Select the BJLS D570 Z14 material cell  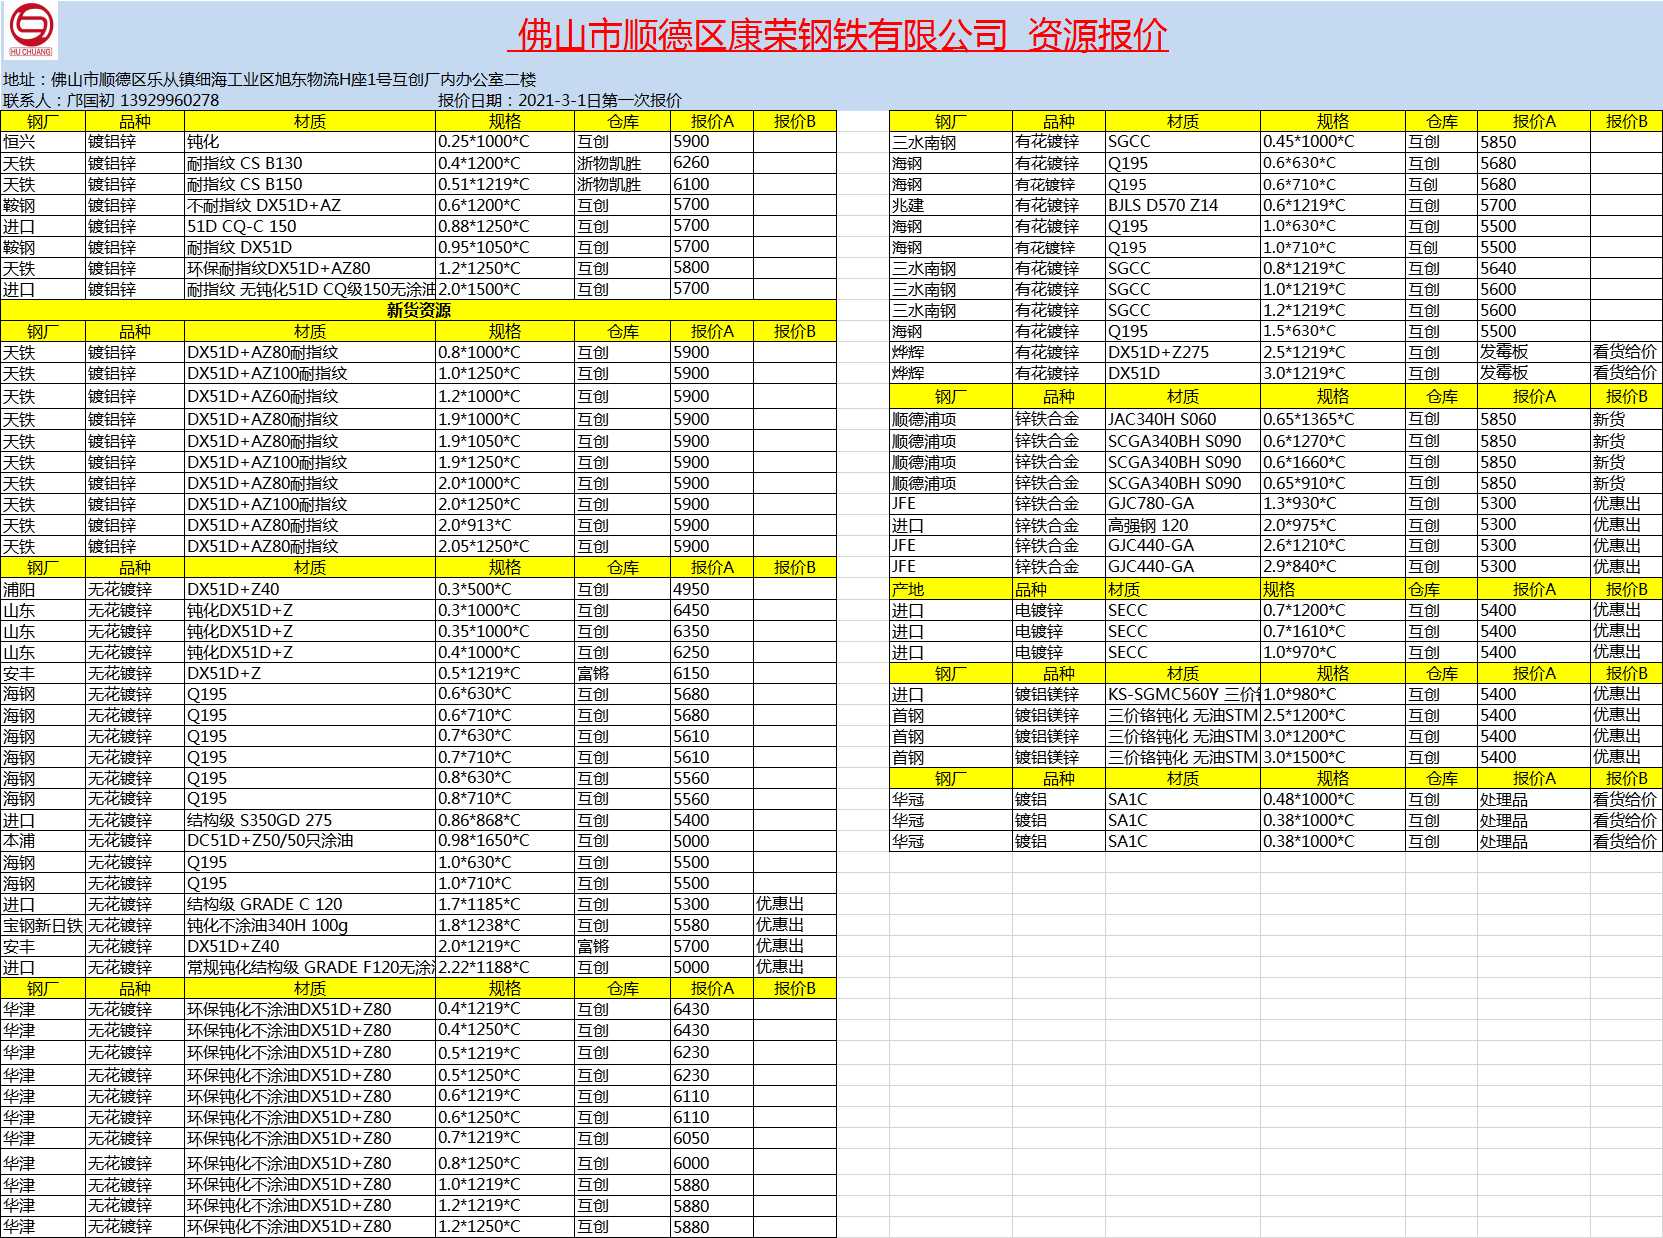(x=1183, y=205)
